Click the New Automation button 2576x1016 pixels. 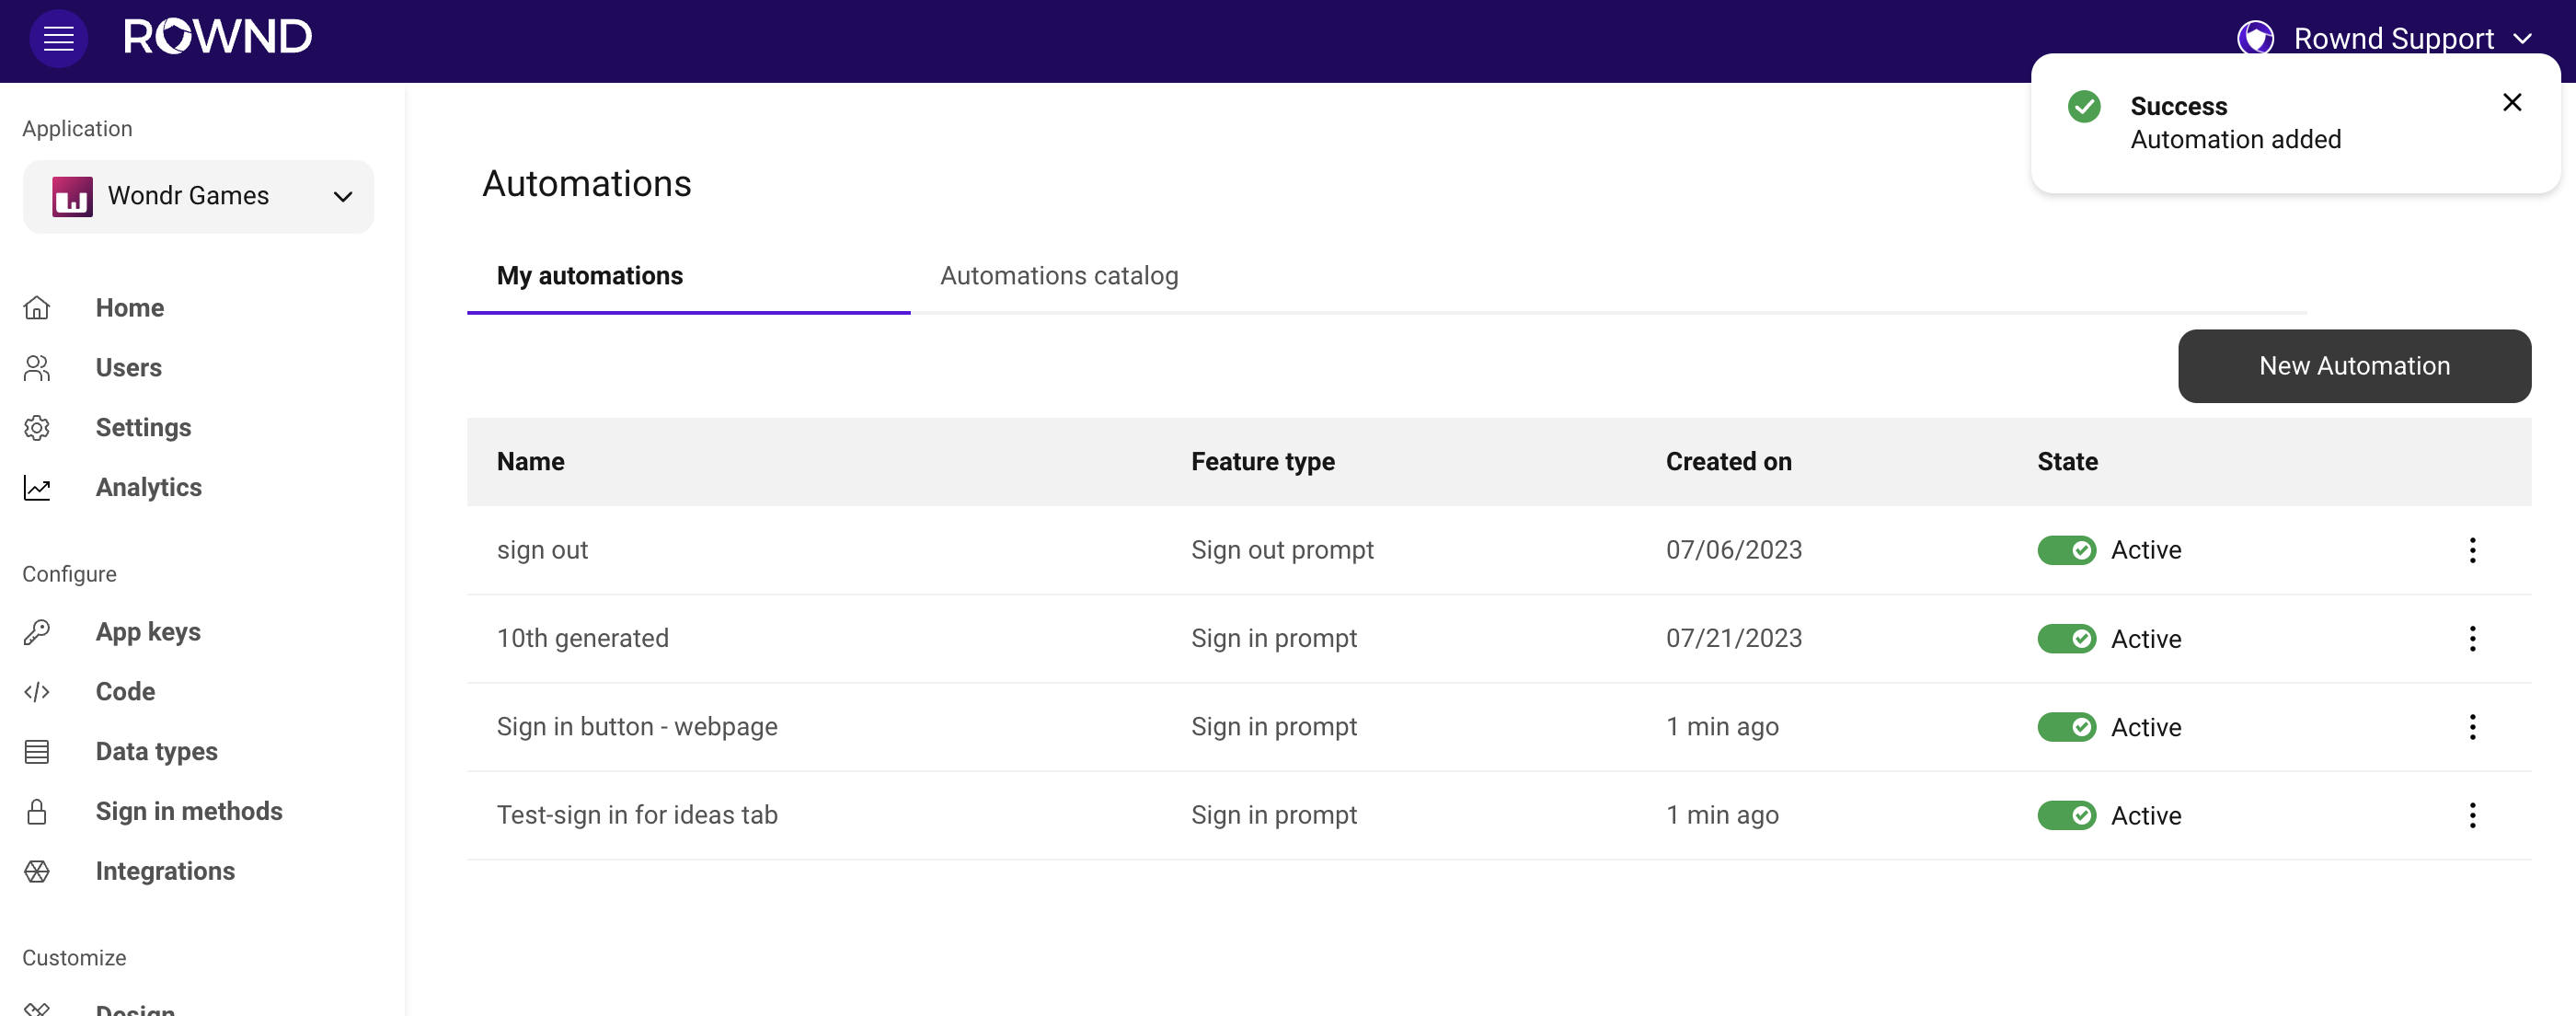coord(2354,366)
